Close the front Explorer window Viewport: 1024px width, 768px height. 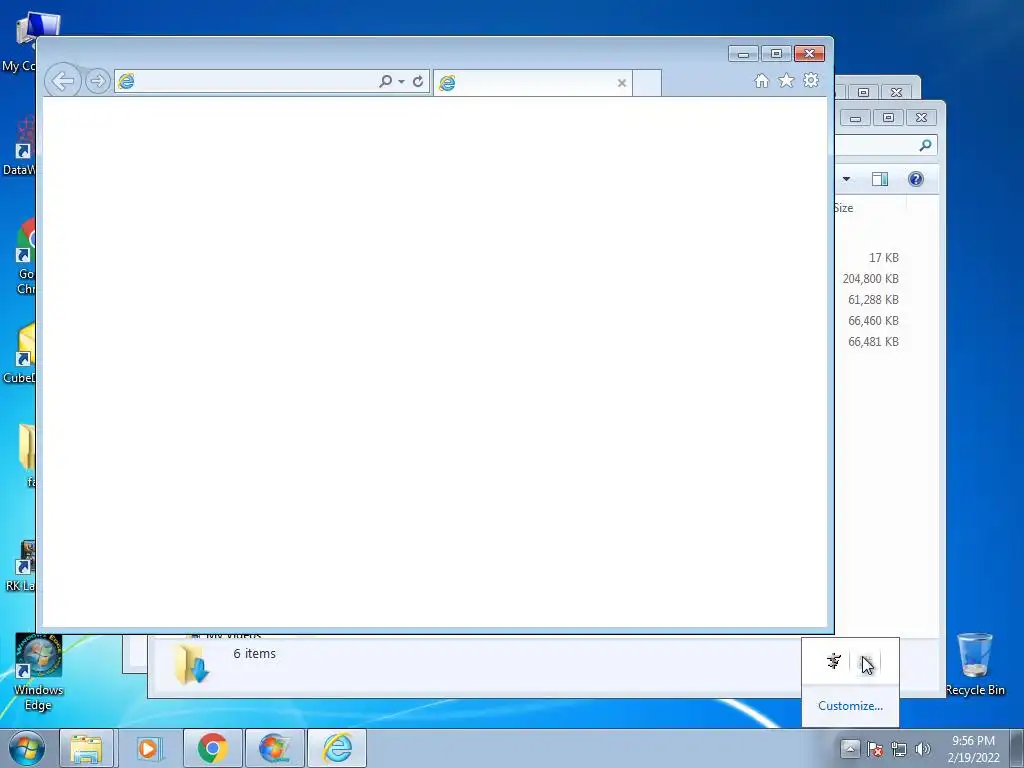921,118
